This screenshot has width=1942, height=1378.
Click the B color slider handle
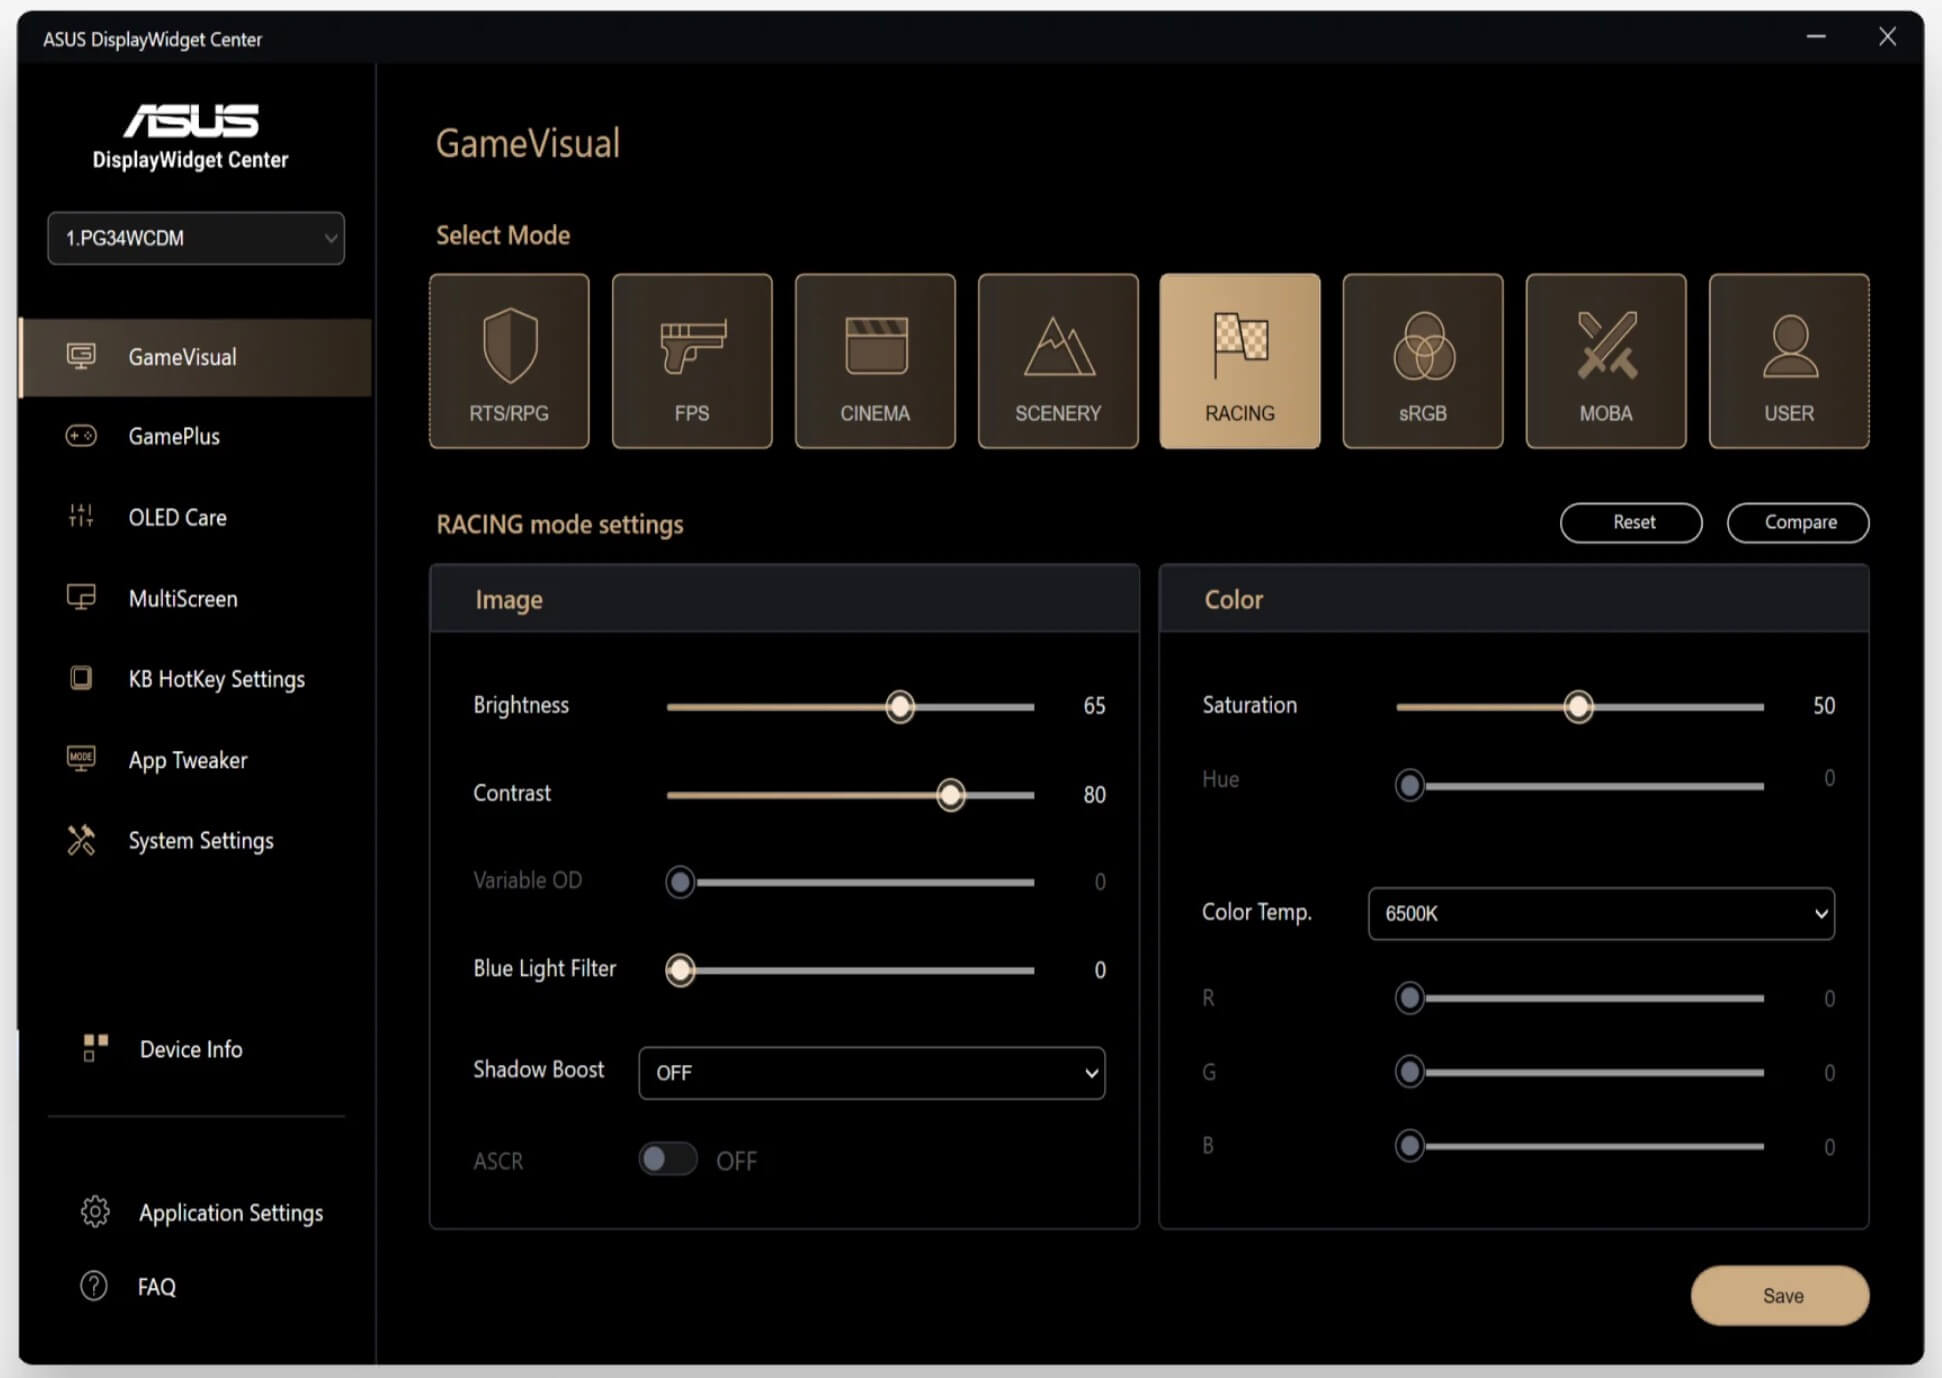1410,1146
